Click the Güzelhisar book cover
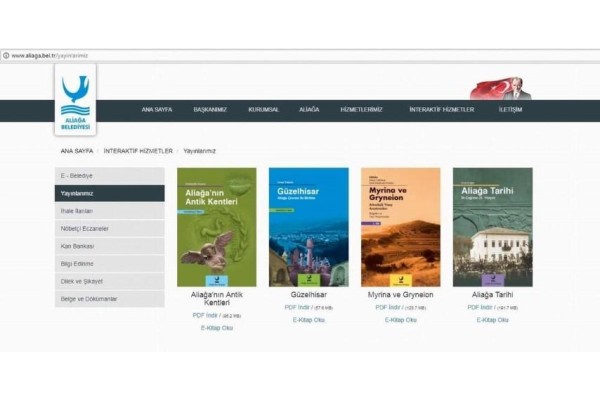600x400 pixels. coord(308,227)
